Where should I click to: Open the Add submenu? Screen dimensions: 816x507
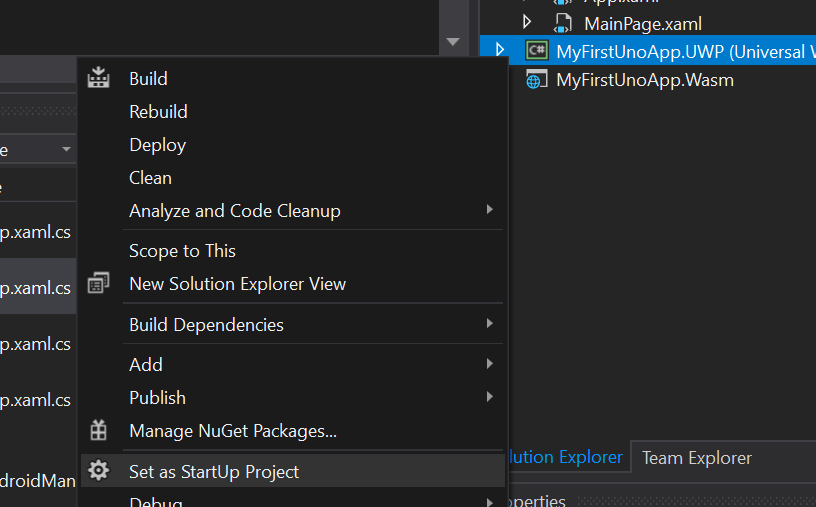[291, 364]
